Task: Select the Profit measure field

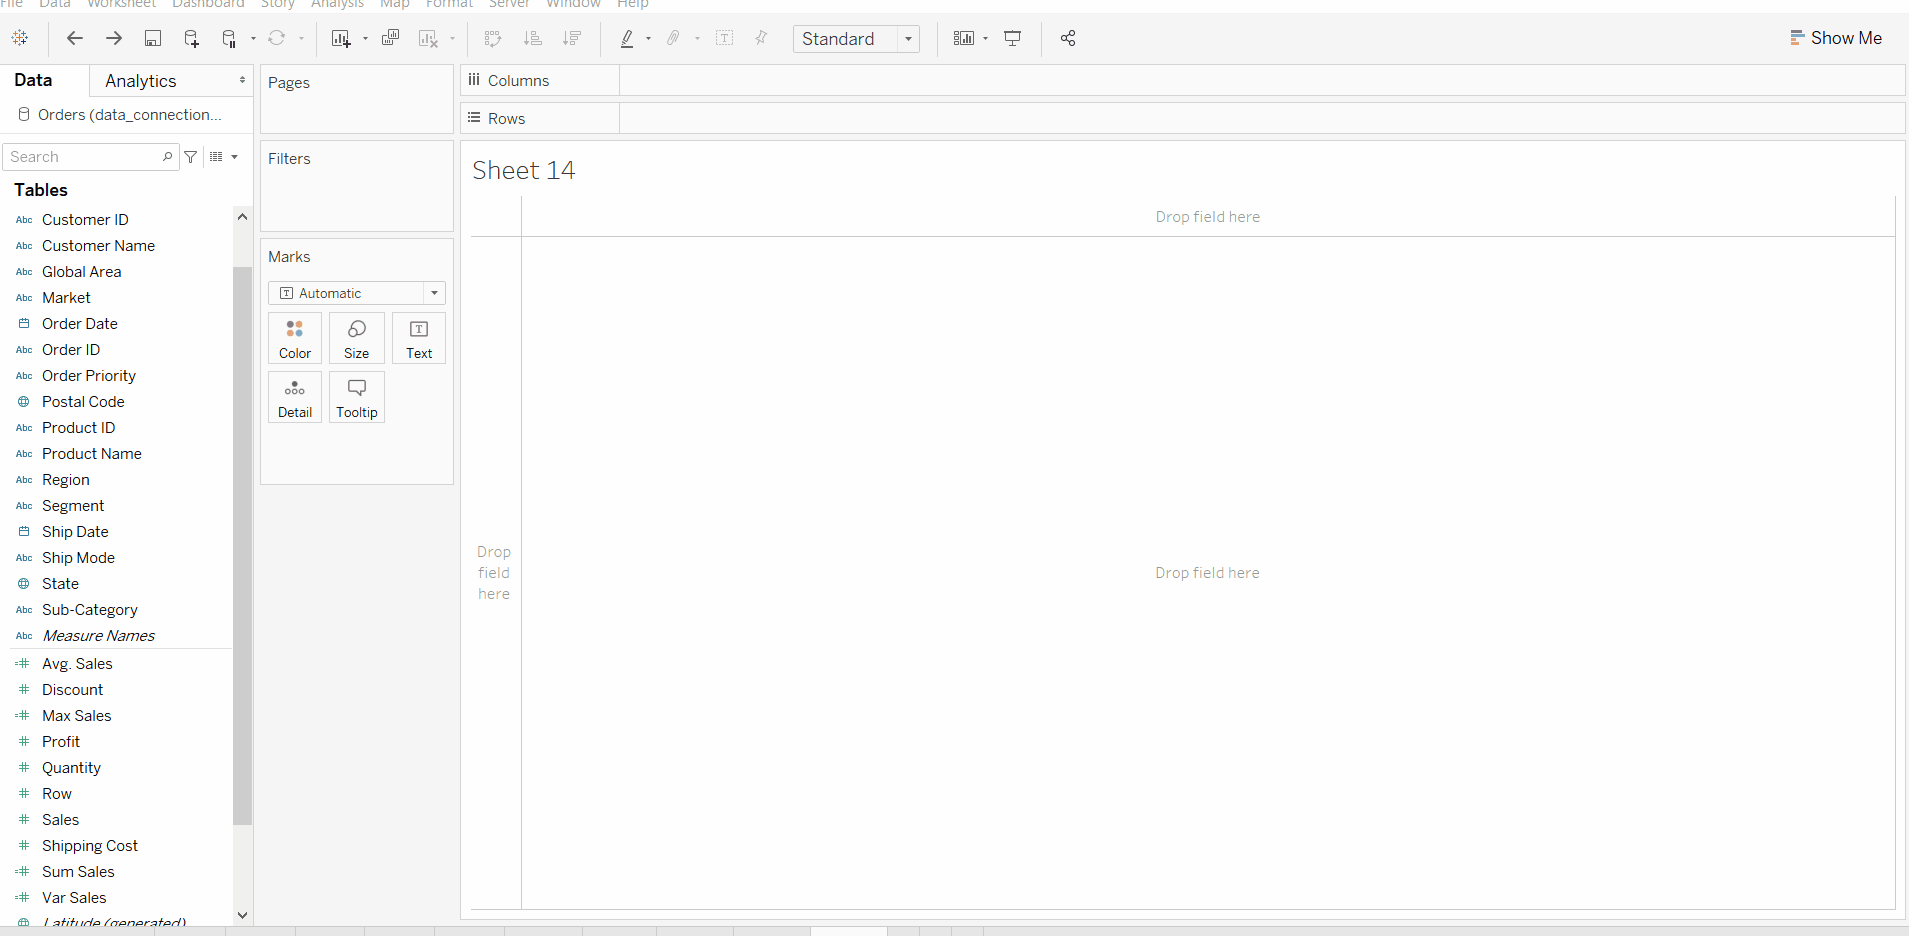Action: click(x=61, y=742)
